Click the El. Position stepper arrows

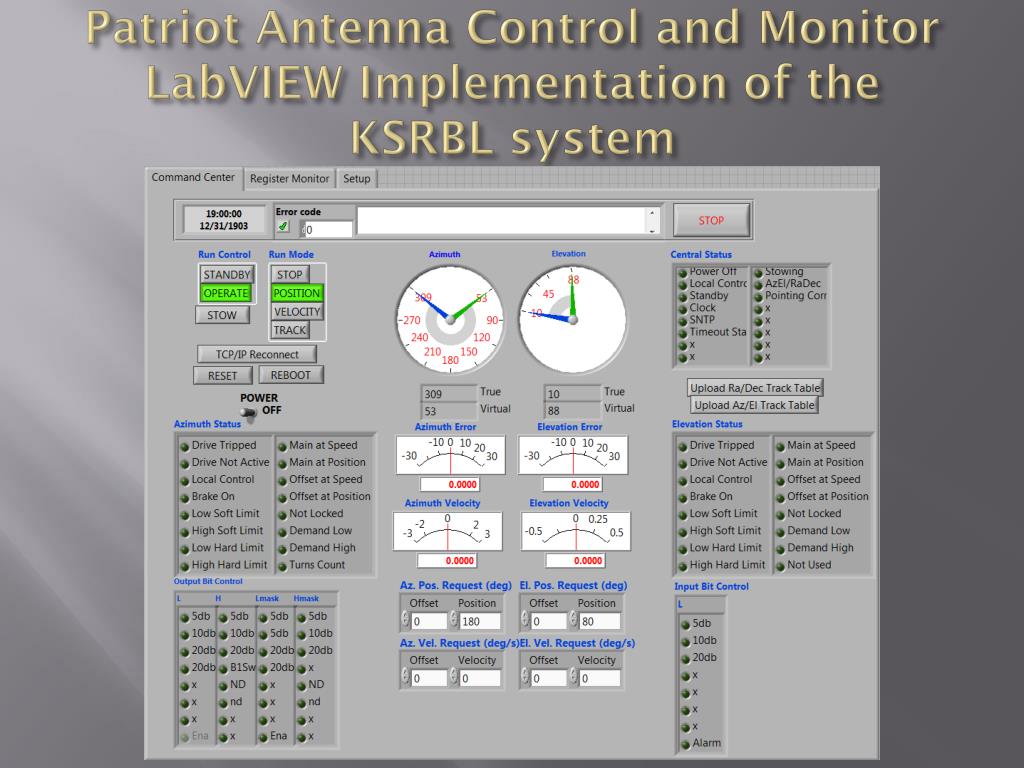pos(573,619)
